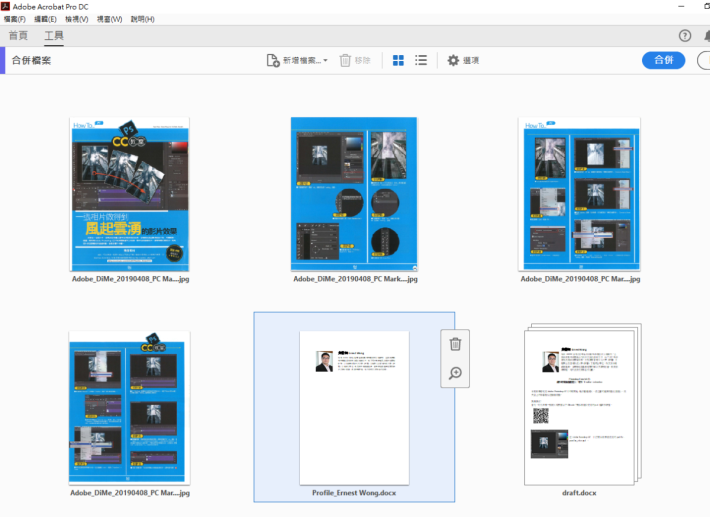
Task: Click the Options (選項) label
Action: [471, 60]
